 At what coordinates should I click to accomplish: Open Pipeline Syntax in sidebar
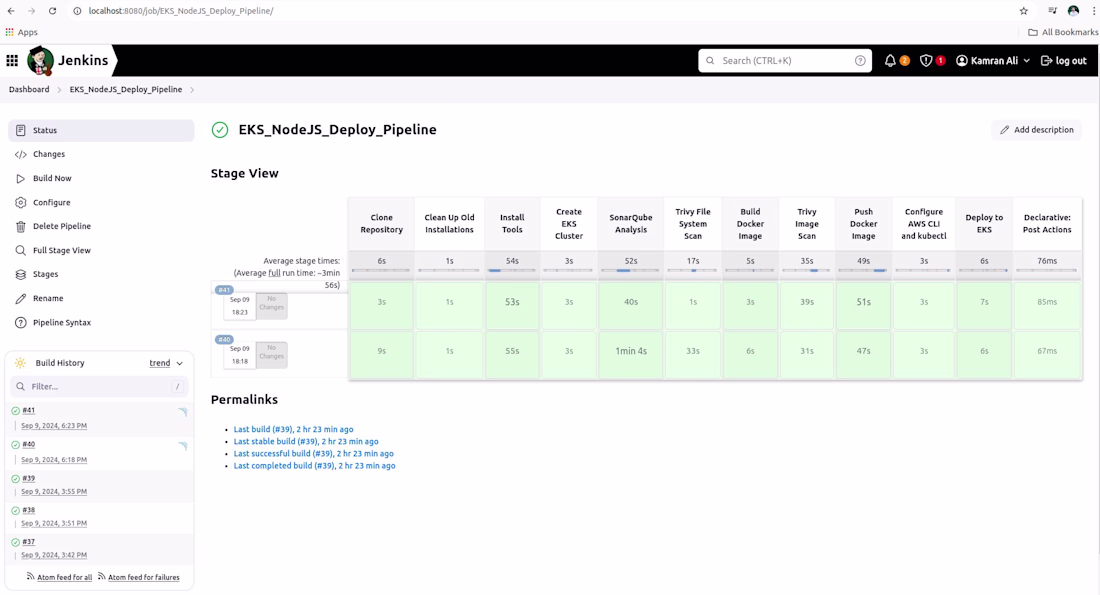(x=101, y=323)
